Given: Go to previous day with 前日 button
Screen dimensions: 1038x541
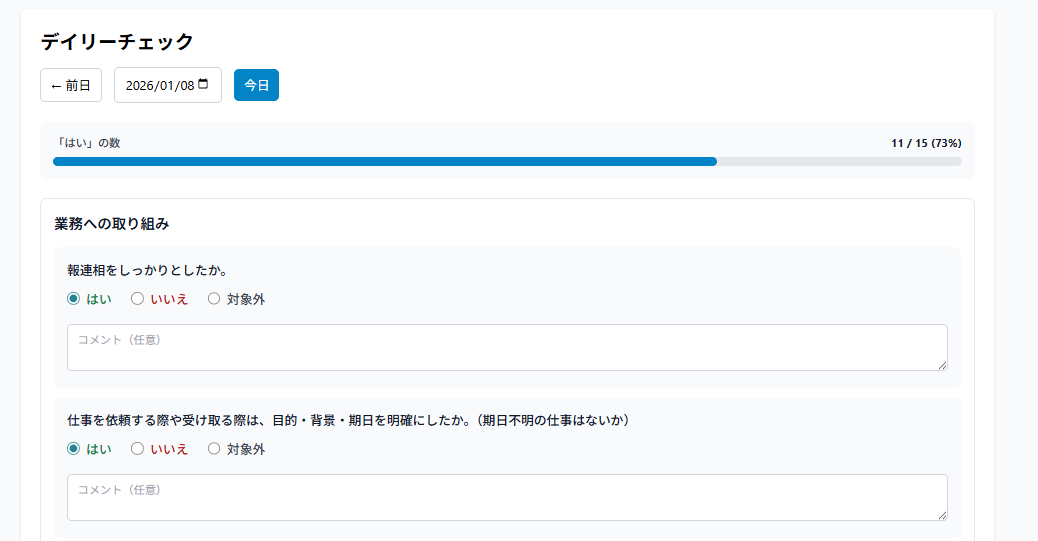Looking at the screenshot, I should coord(71,85).
